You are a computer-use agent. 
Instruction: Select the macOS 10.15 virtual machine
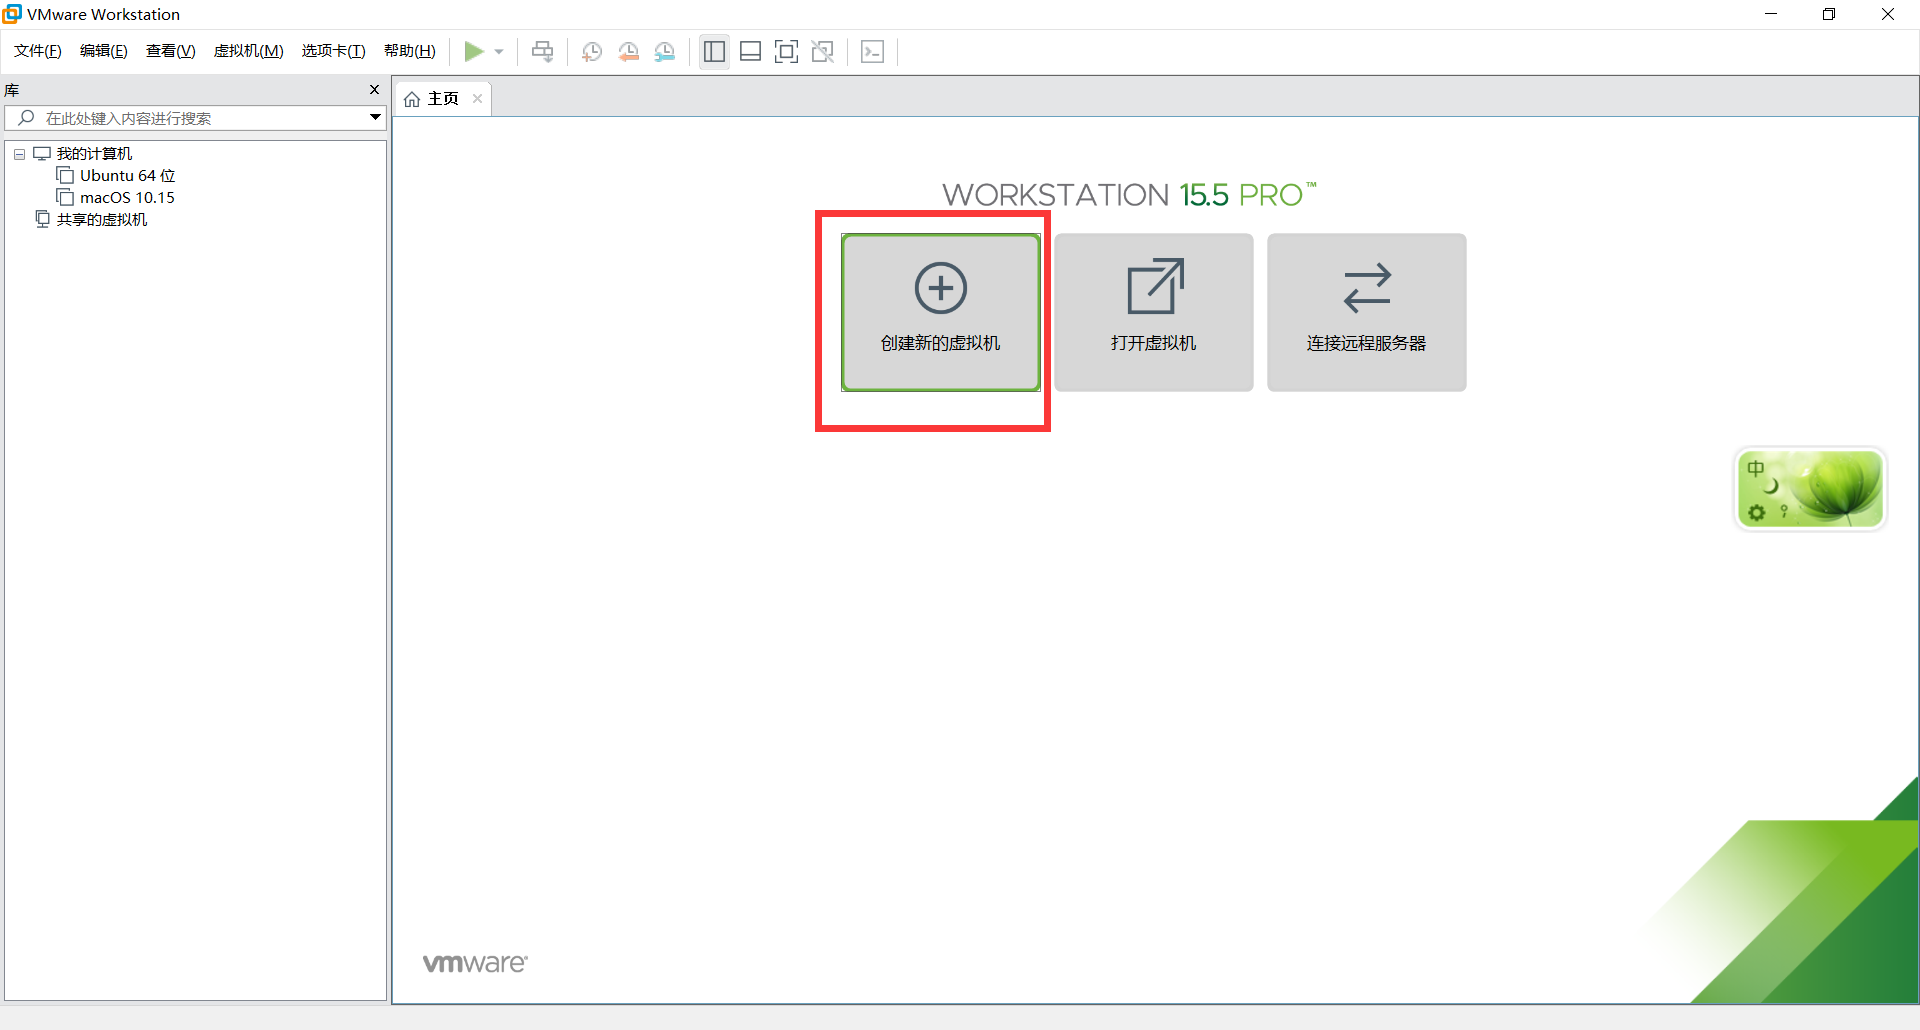(x=127, y=198)
